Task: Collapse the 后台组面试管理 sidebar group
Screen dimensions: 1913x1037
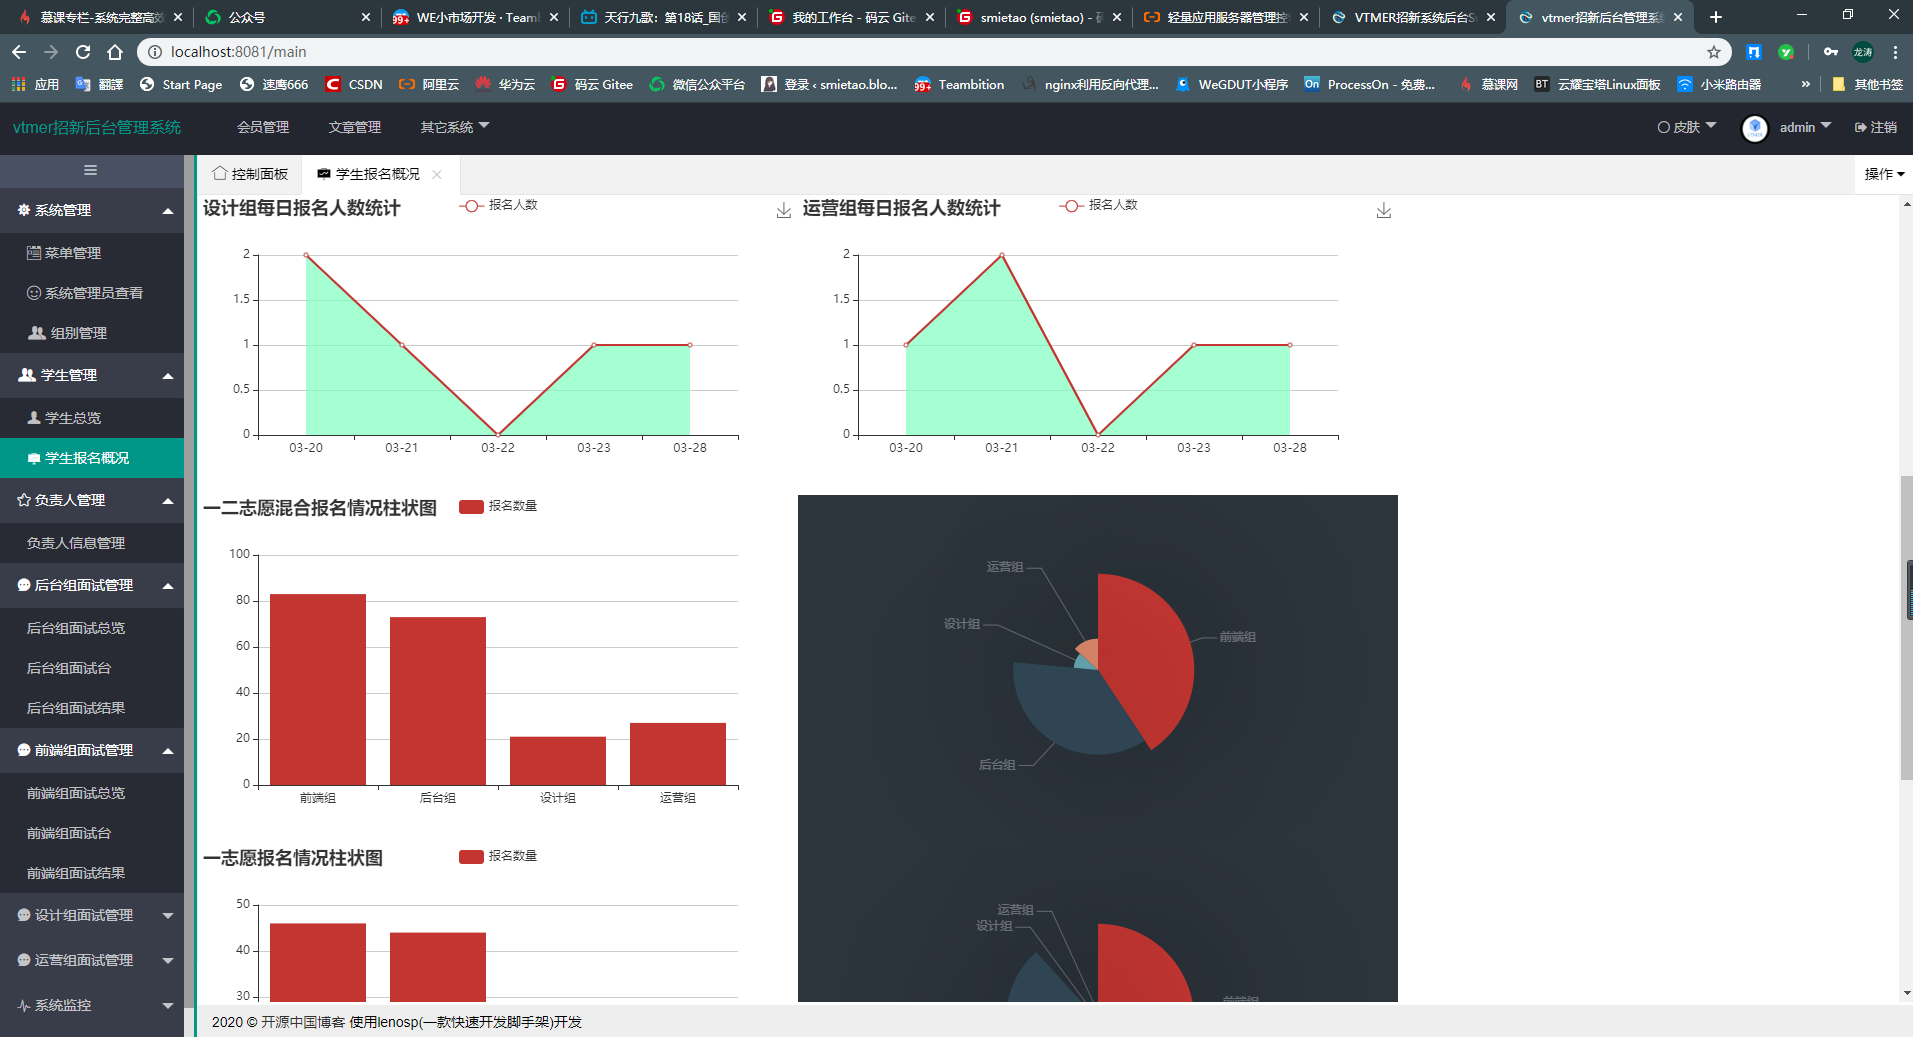Action: pos(92,585)
